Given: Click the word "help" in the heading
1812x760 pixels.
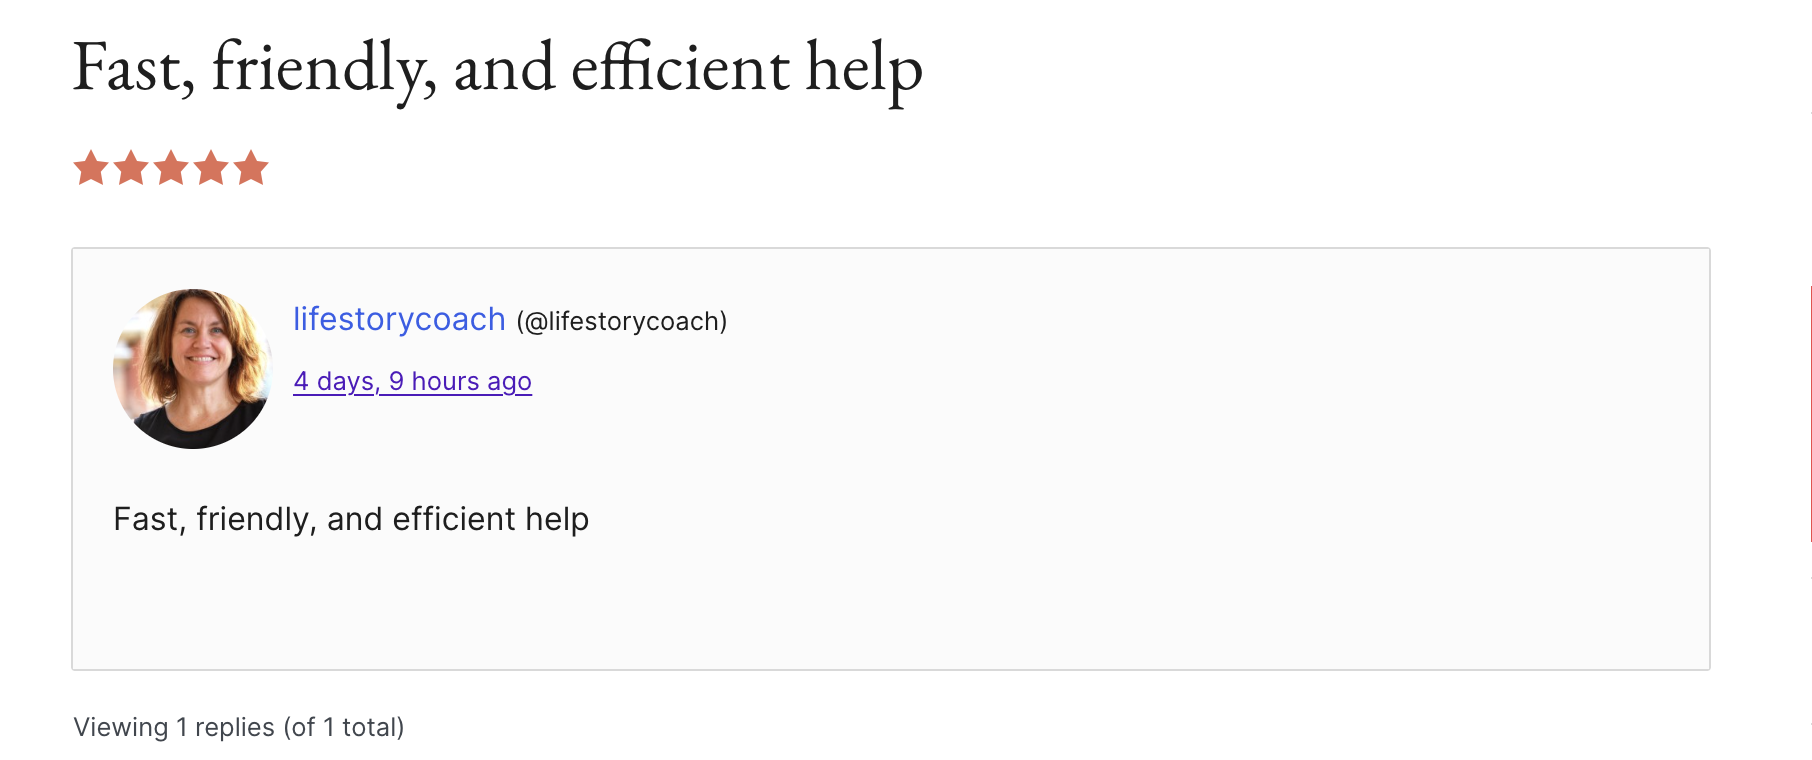Looking at the screenshot, I should [864, 68].
